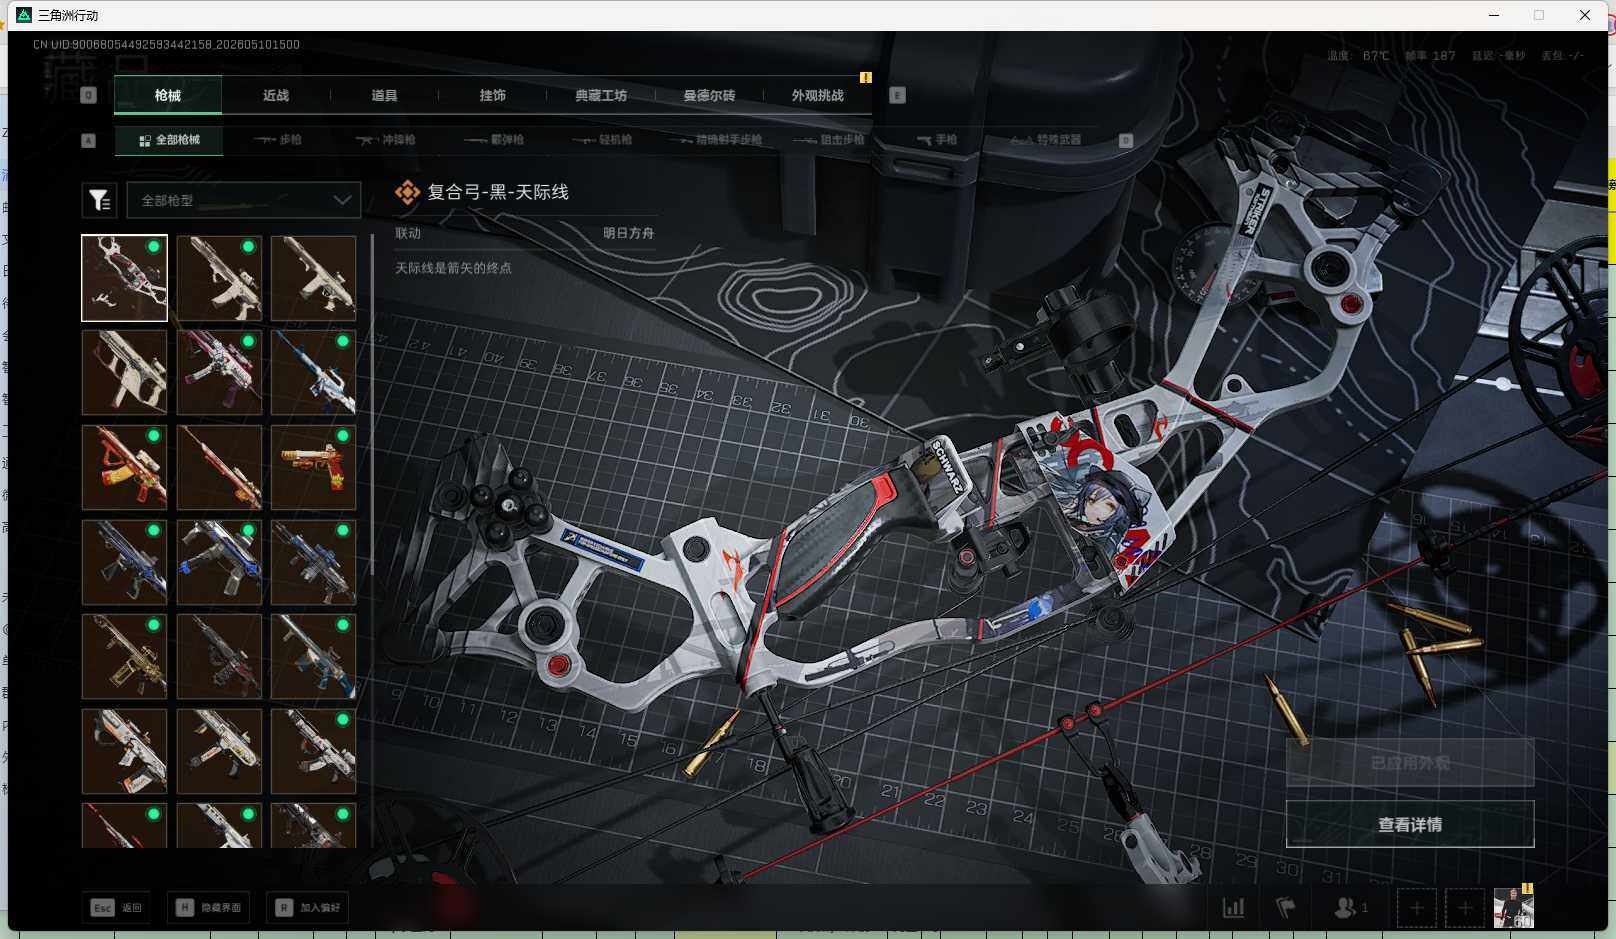Select the blue and white rifle skin
This screenshot has width=1616, height=939.
pyautogui.click(x=313, y=373)
